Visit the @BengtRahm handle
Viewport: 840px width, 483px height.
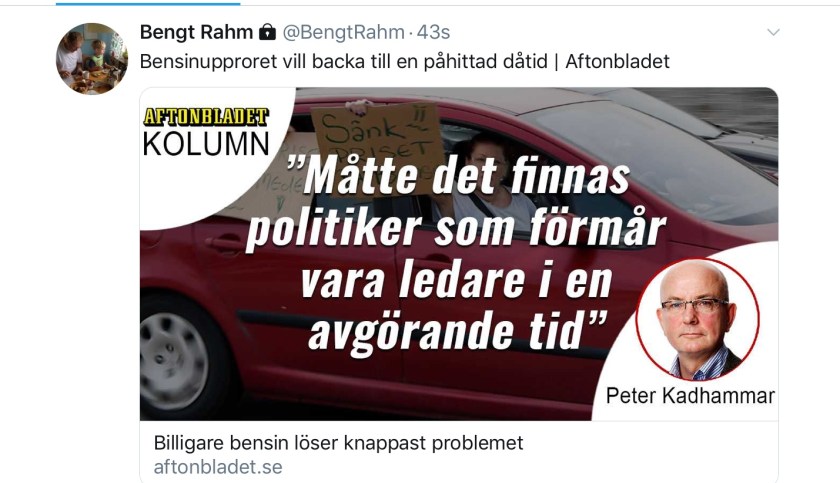pos(343,32)
